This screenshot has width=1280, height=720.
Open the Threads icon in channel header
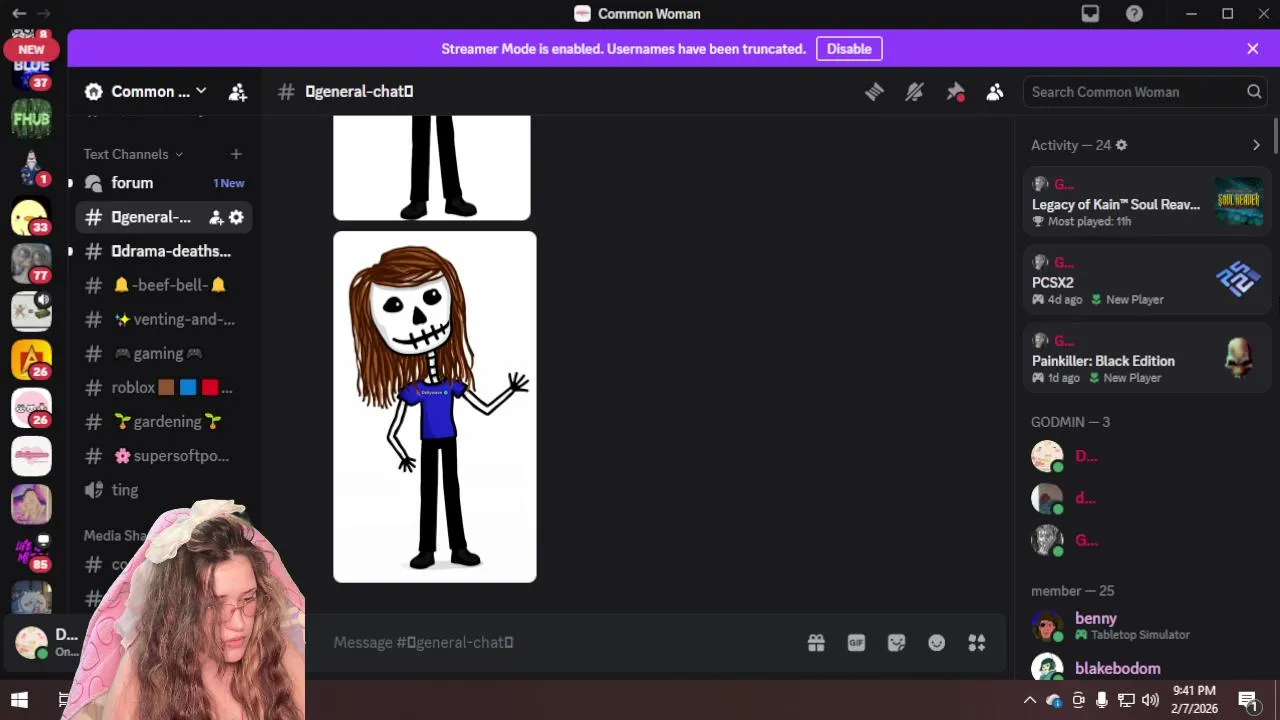point(874,92)
